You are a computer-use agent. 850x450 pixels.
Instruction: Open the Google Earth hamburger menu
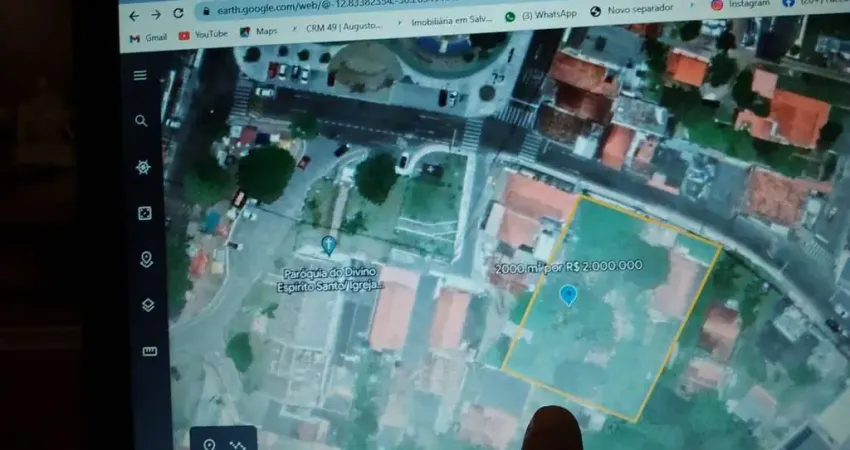point(140,75)
